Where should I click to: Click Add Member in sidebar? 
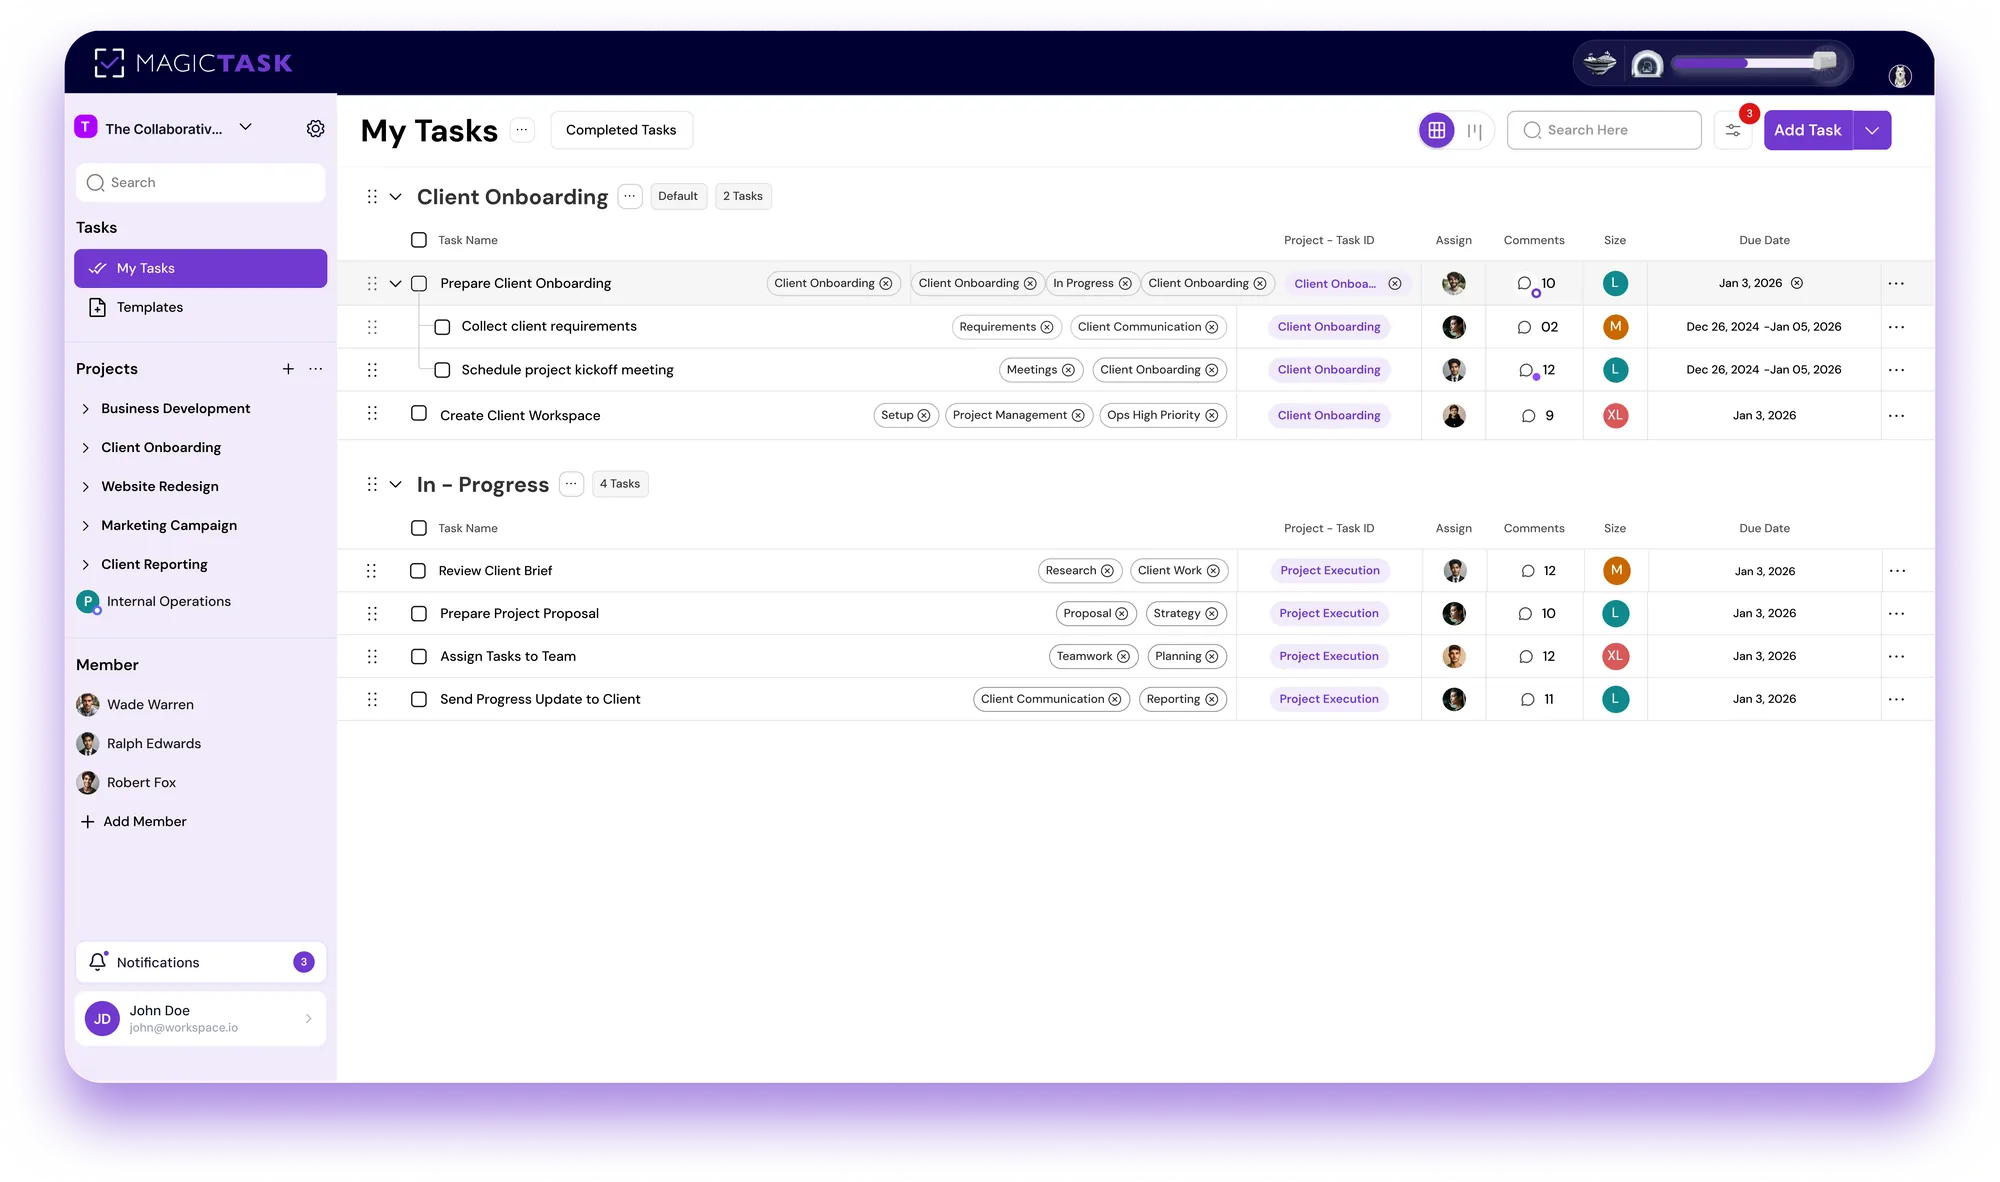(x=133, y=821)
